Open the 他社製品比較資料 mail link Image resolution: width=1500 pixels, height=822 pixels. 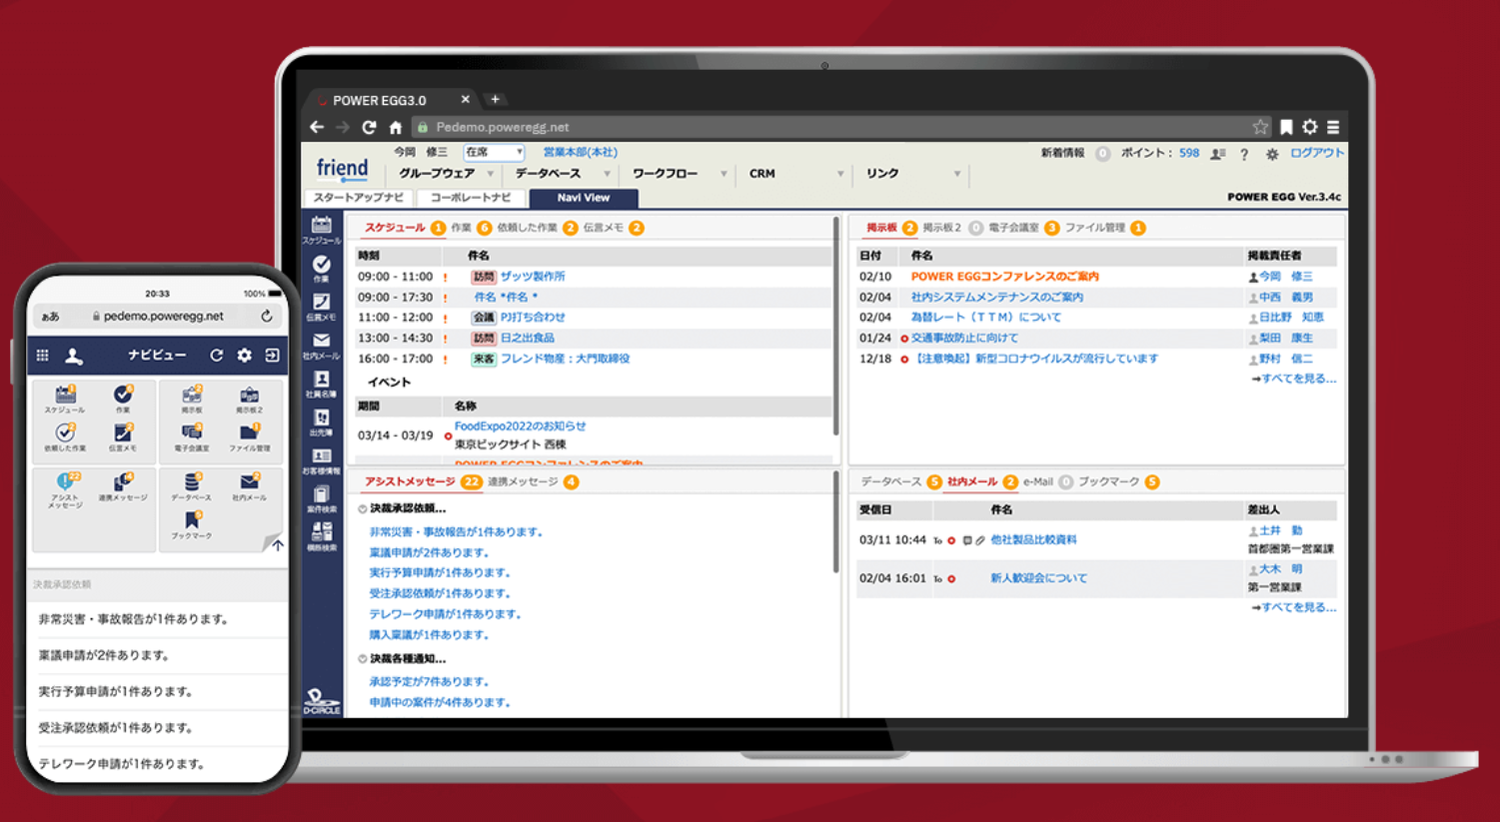tap(1033, 540)
